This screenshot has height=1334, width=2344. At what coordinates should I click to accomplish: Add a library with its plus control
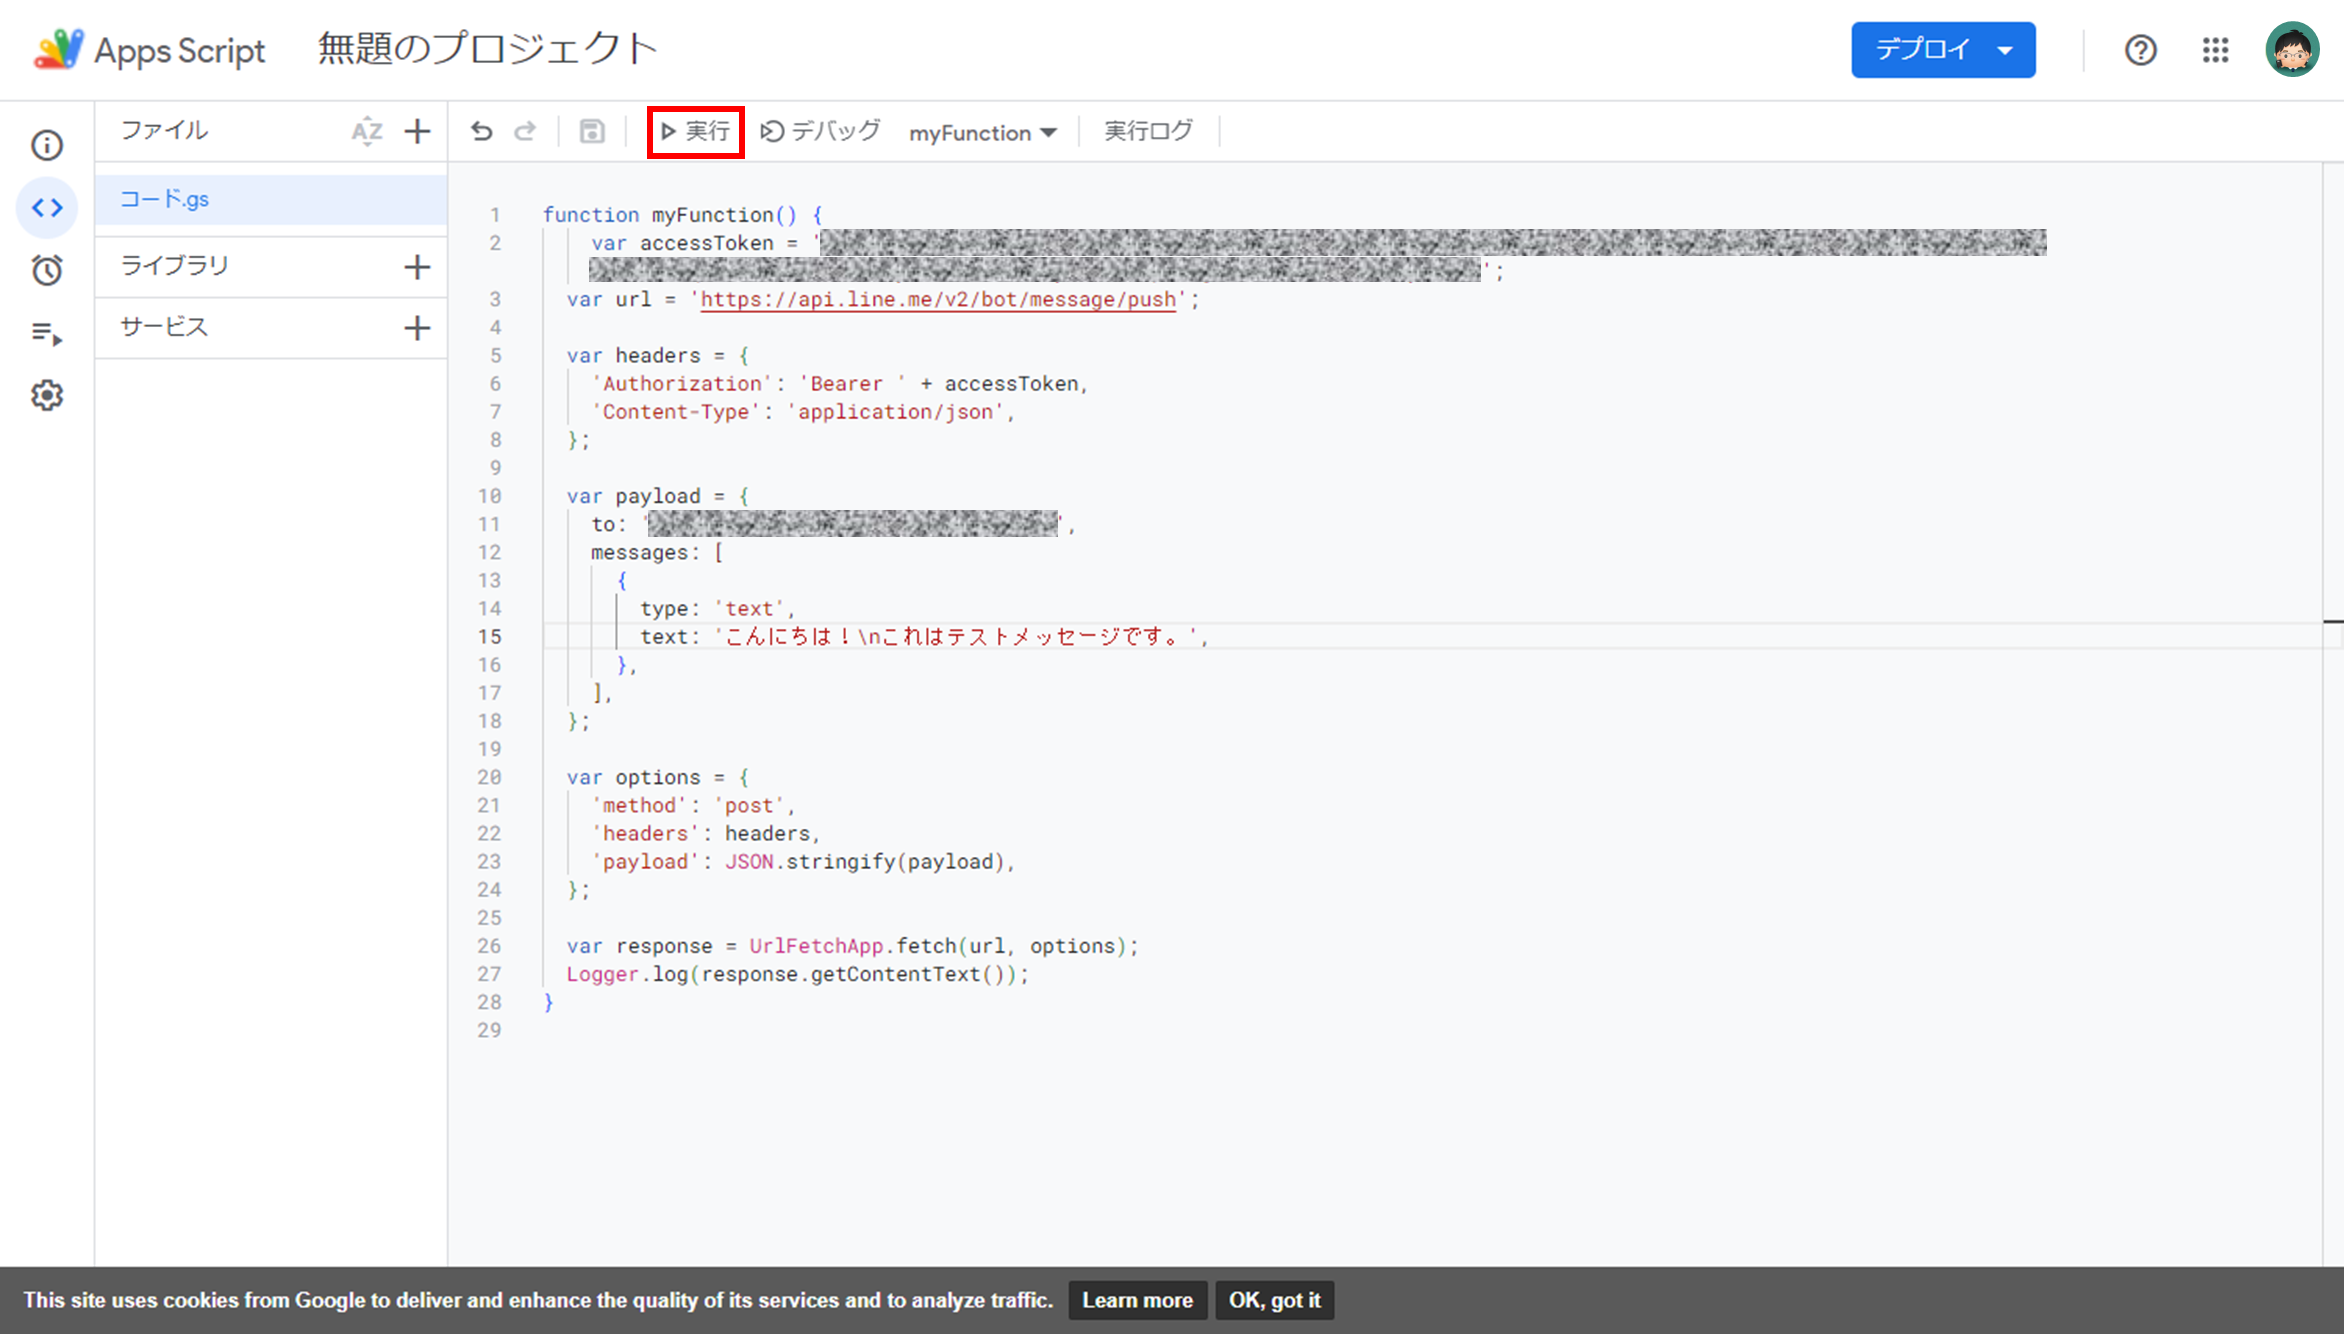pos(418,266)
